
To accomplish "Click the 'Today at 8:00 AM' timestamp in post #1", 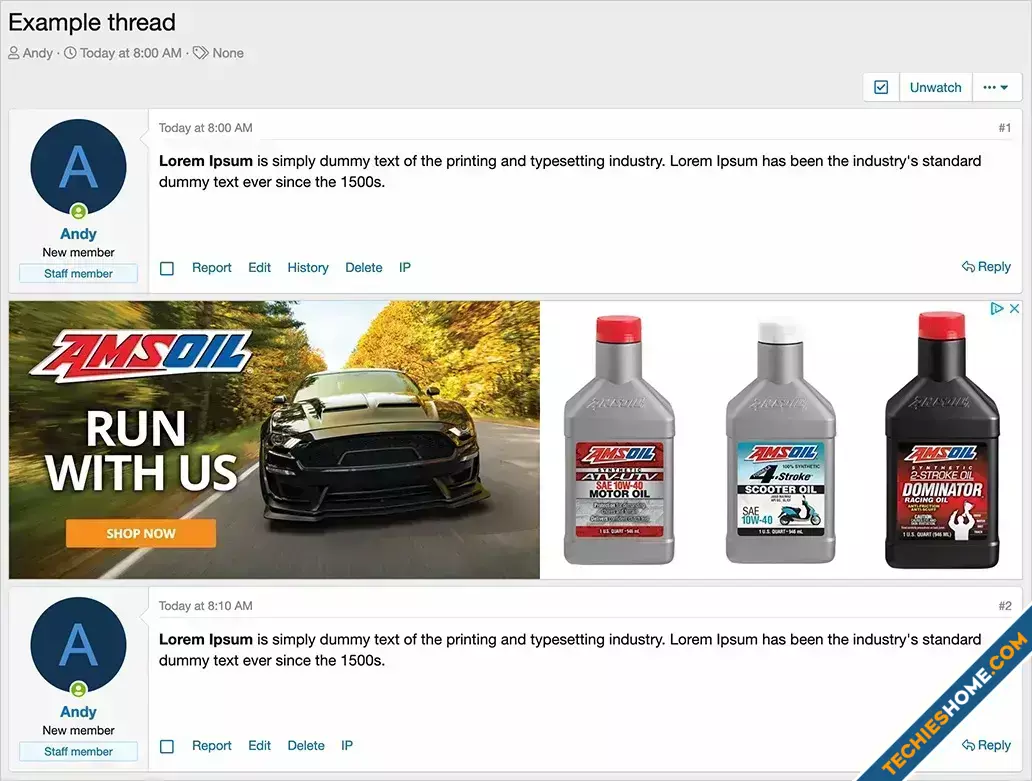I will click(x=205, y=128).
